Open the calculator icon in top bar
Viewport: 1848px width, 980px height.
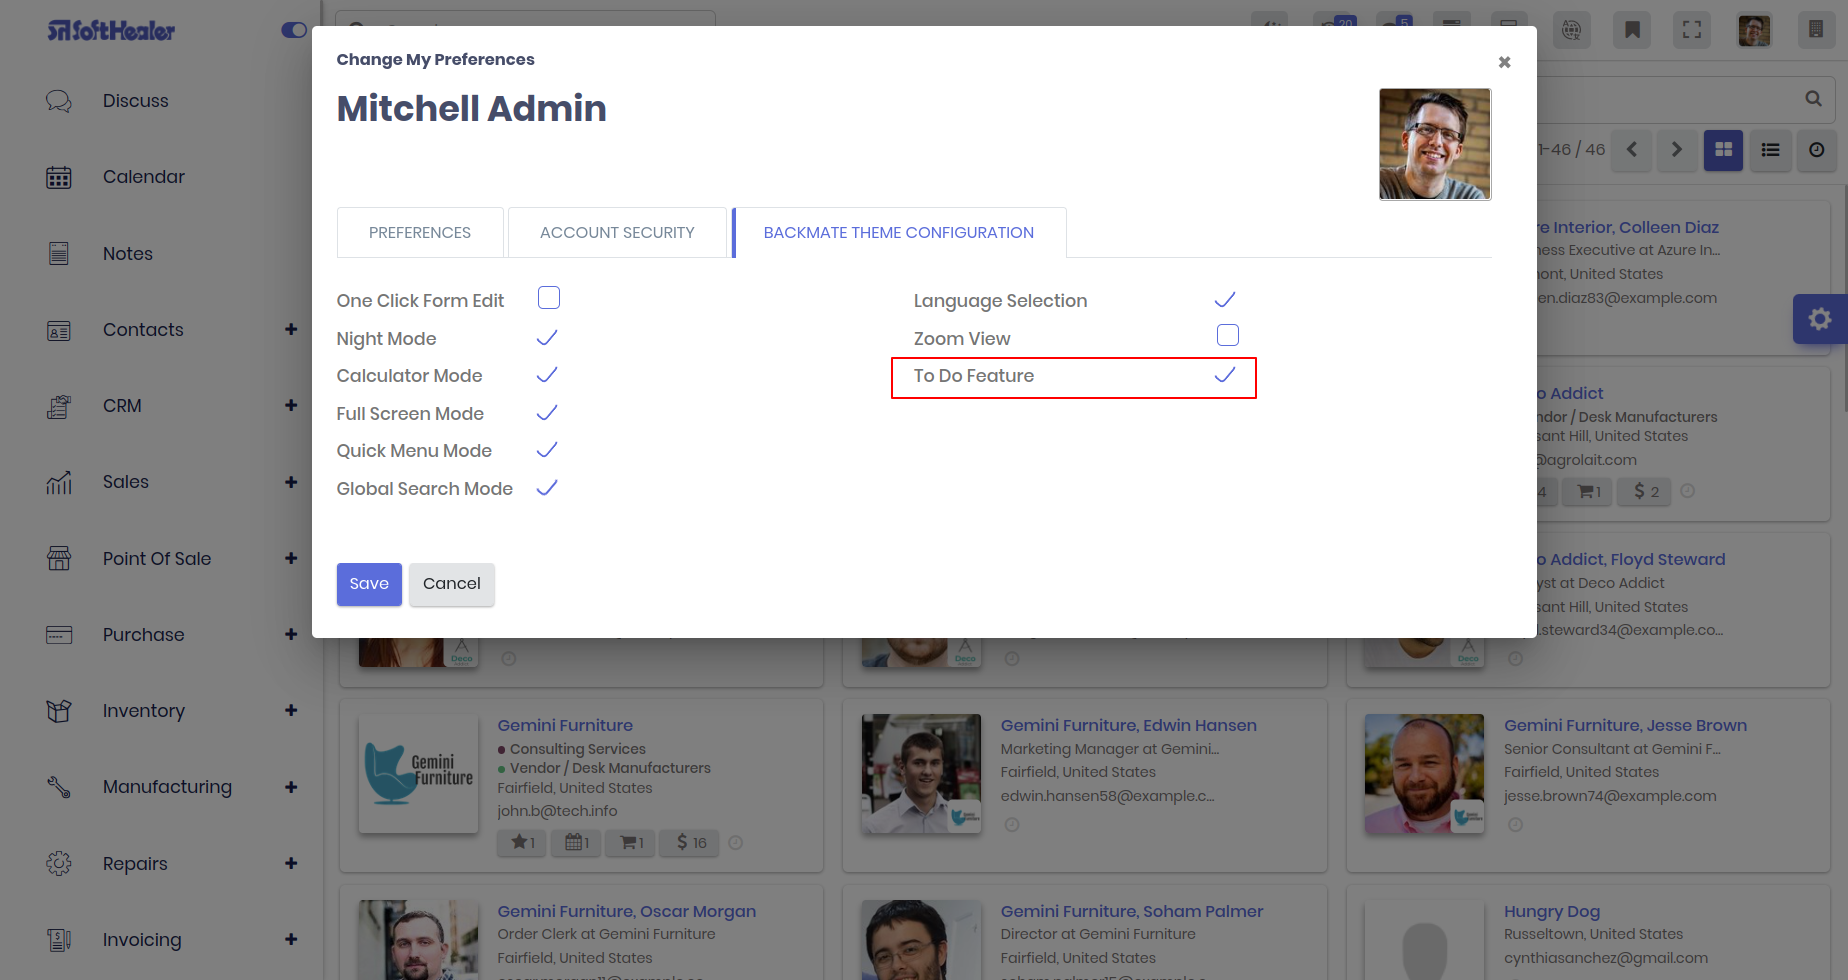point(1816,30)
